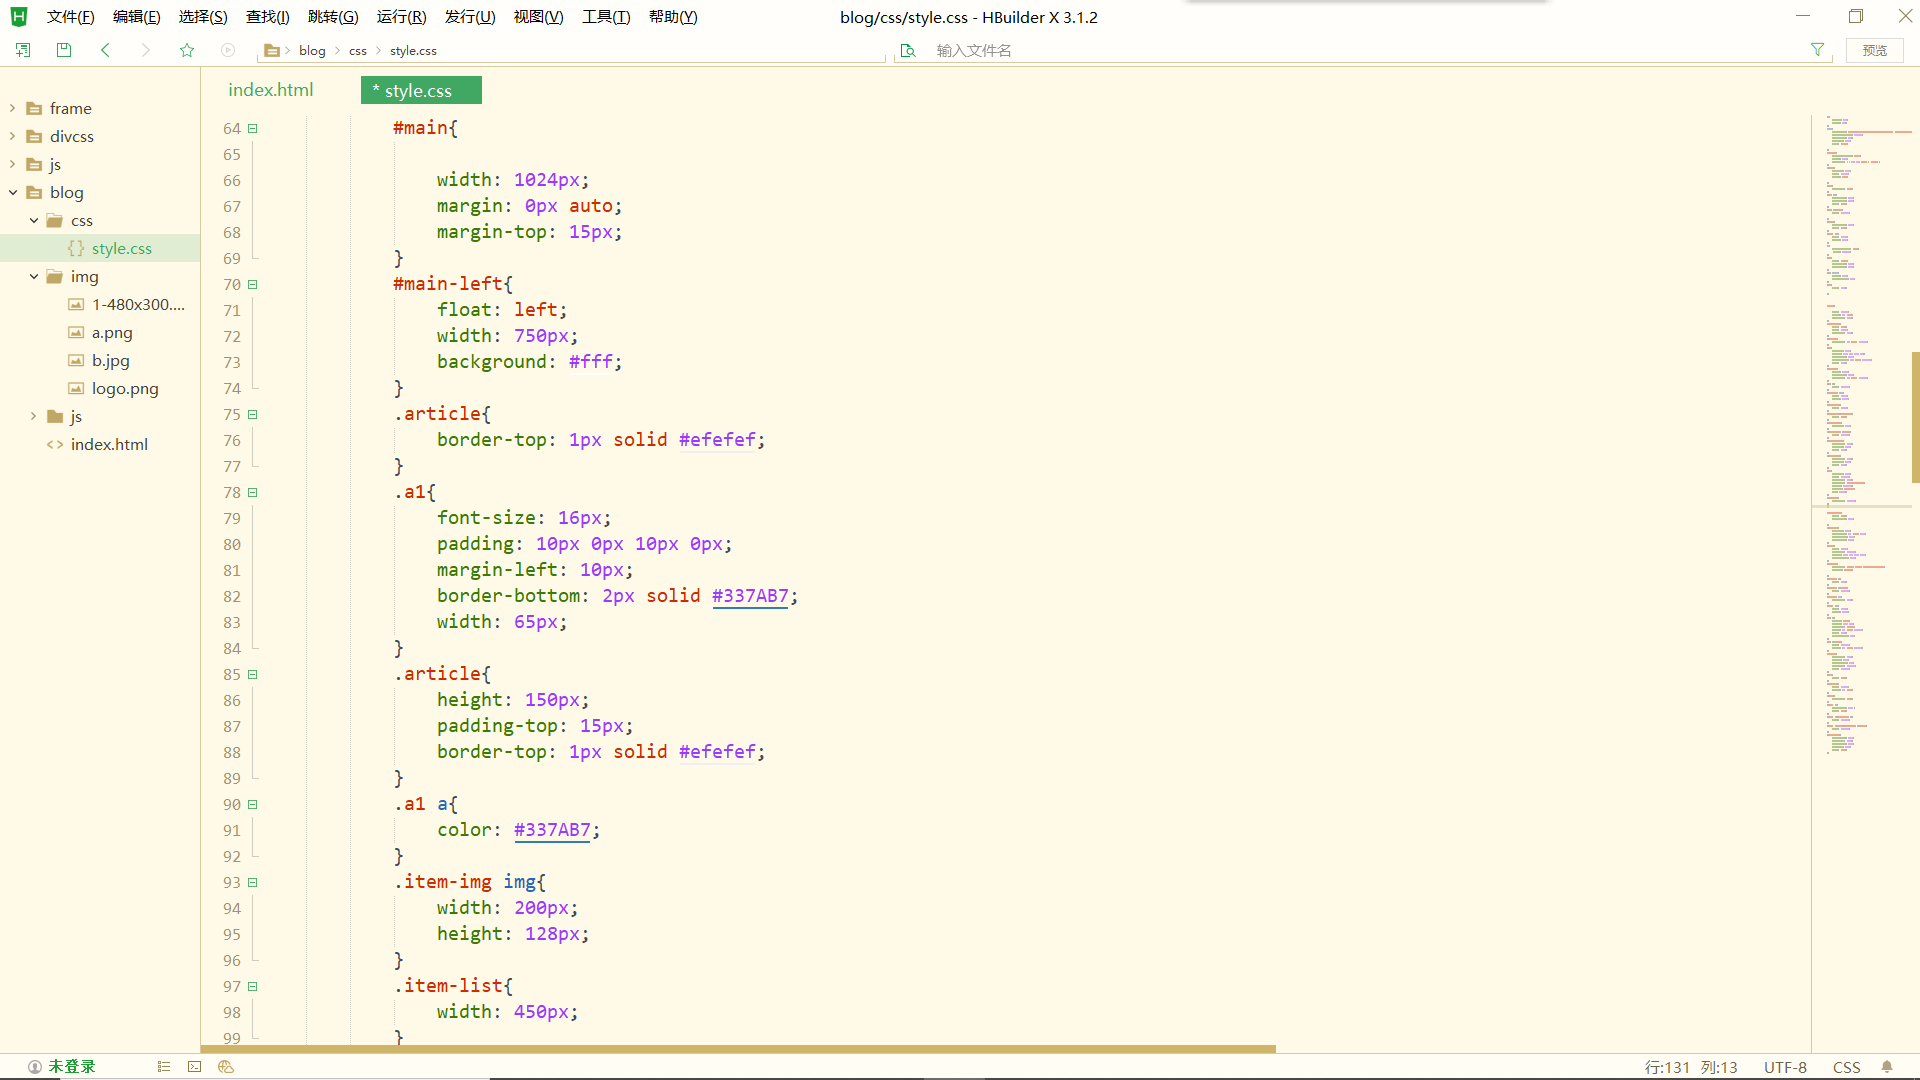Go back with the left arrow icon

pyautogui.click(x=105, y=50)
